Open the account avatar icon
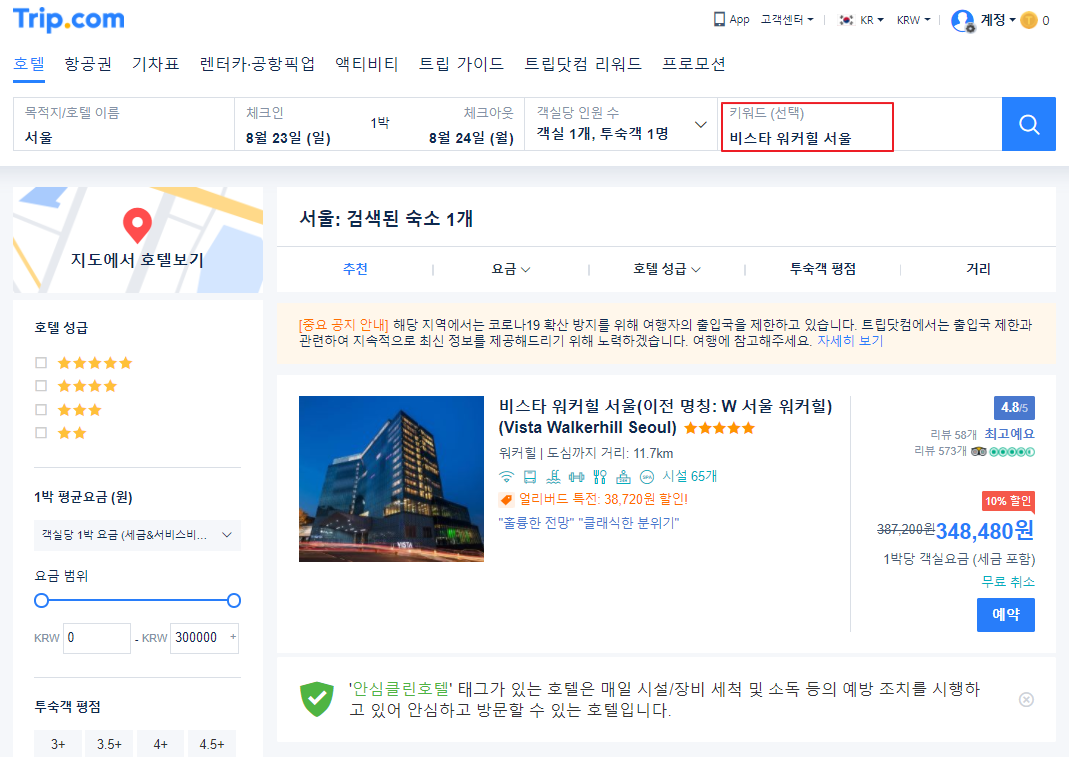 click(x=963, y=20)
